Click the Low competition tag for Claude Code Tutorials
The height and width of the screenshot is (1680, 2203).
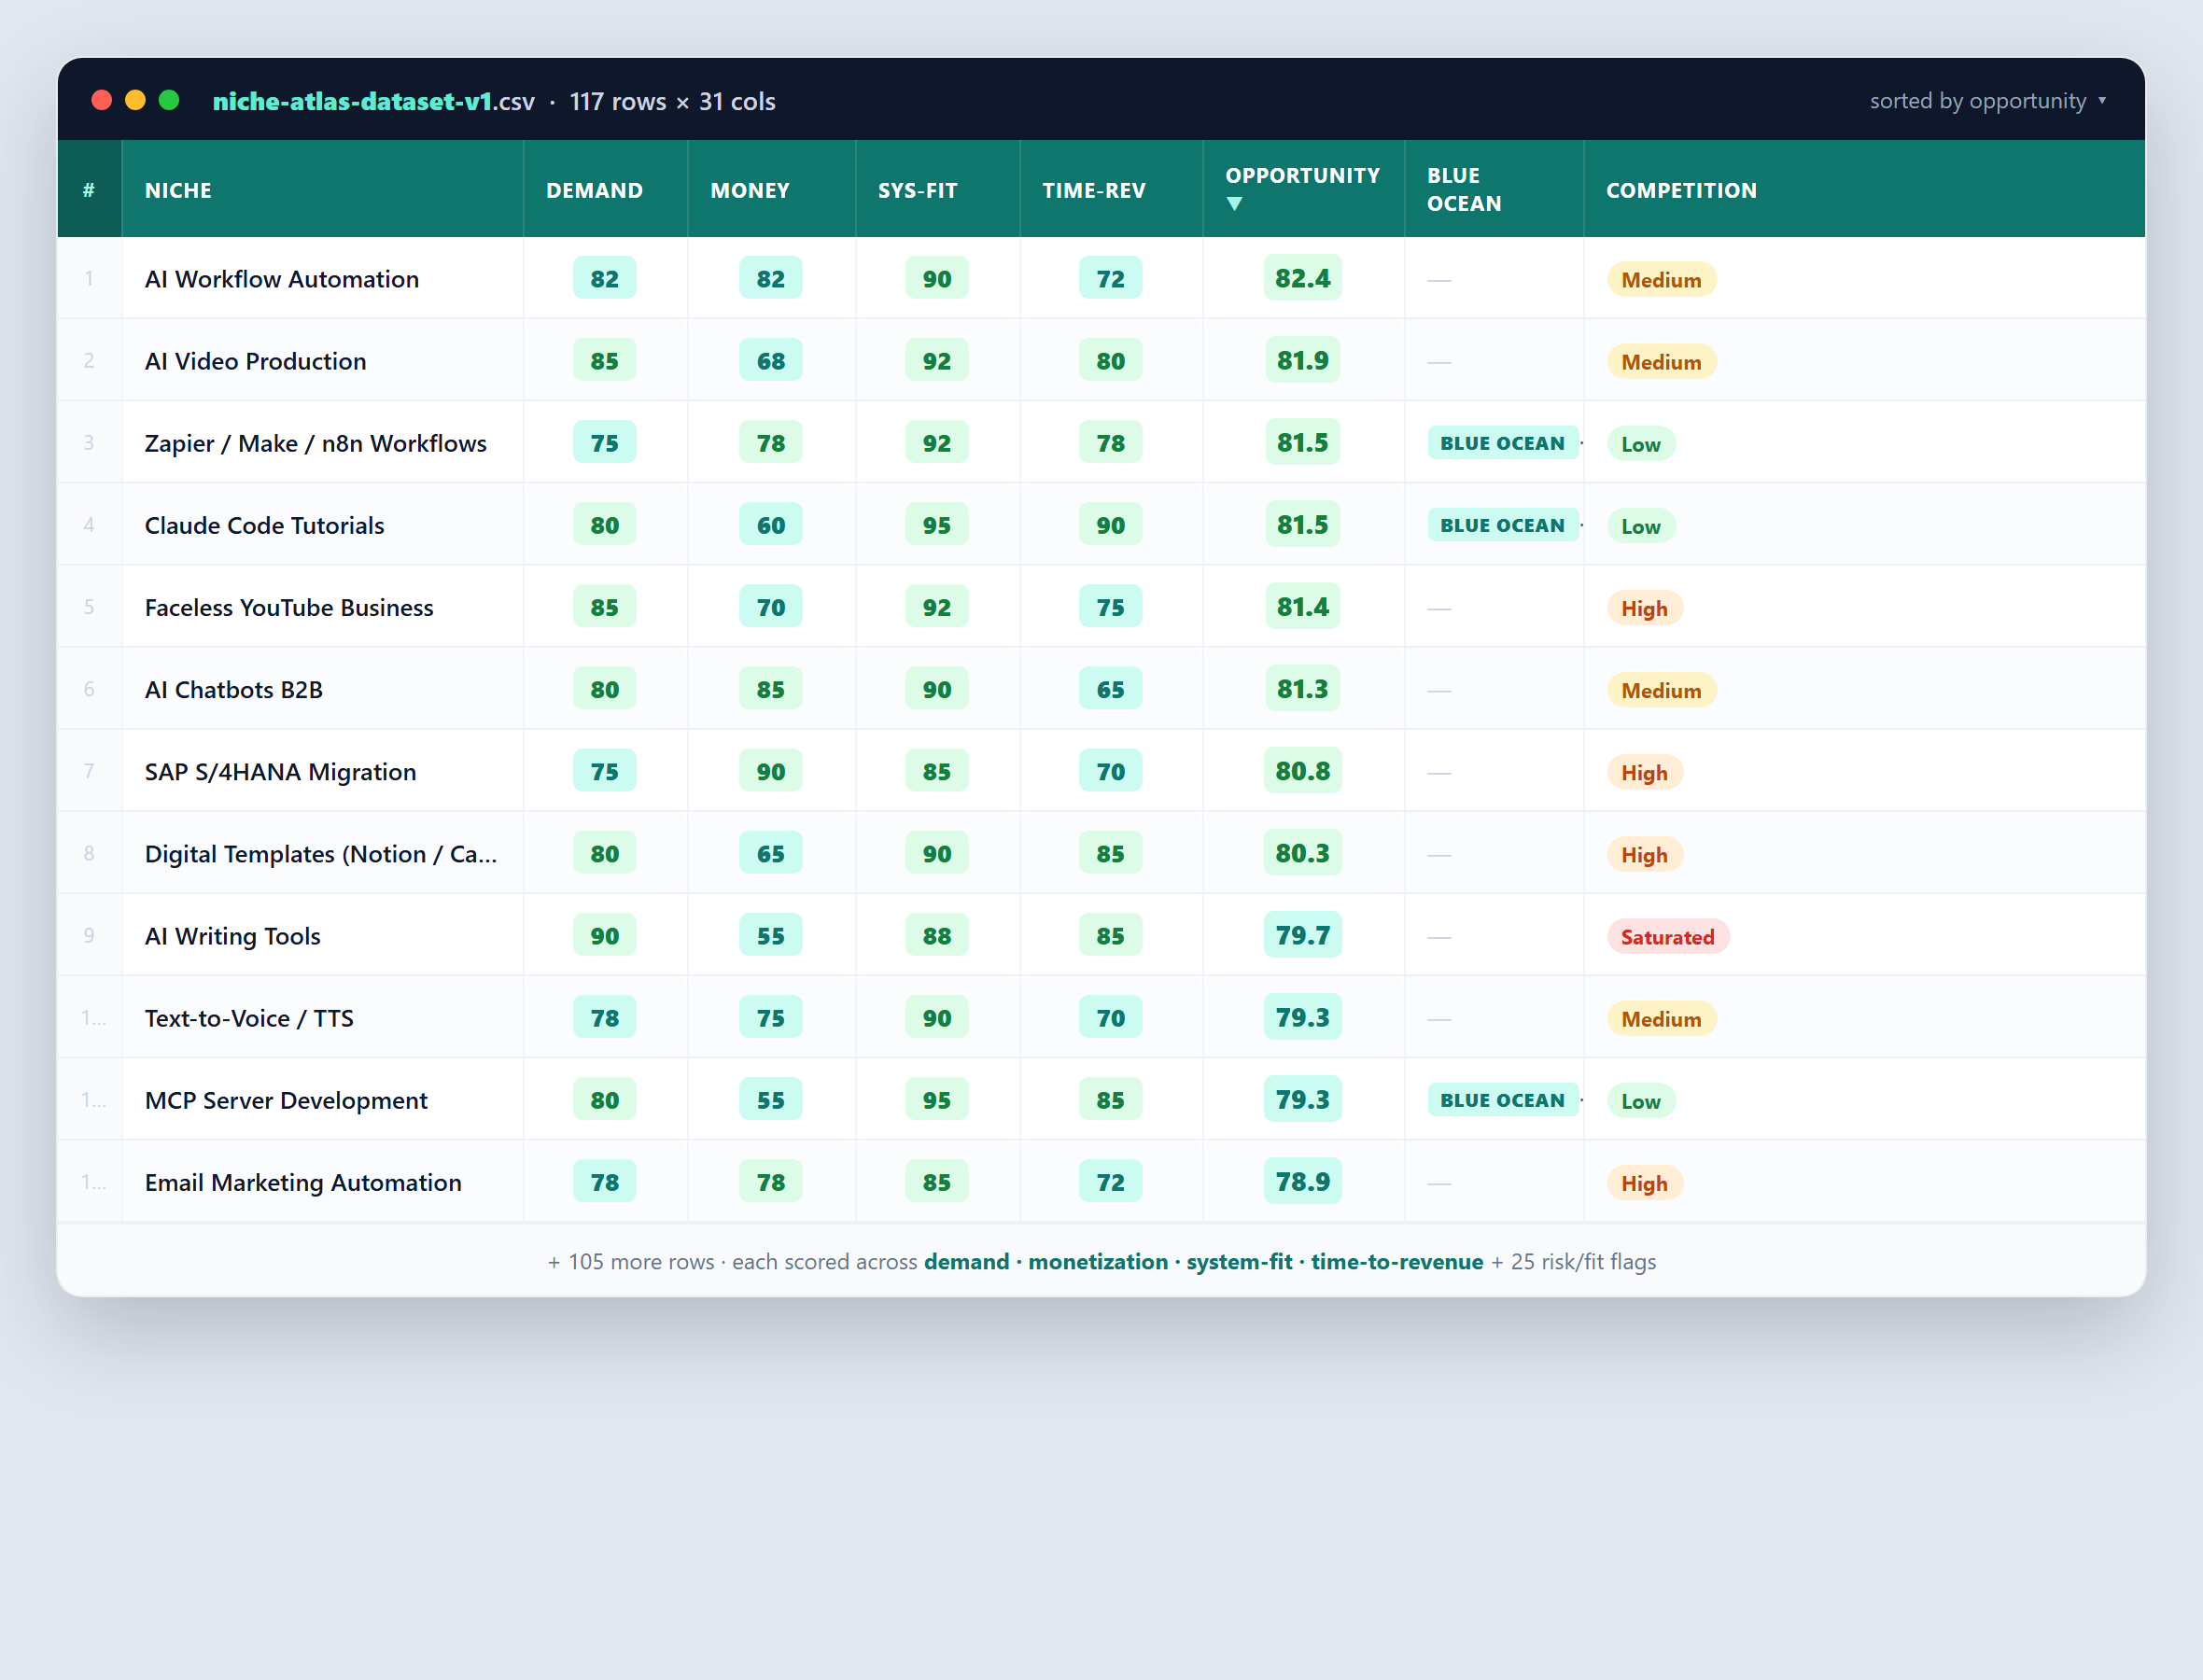coord(1640,526)
